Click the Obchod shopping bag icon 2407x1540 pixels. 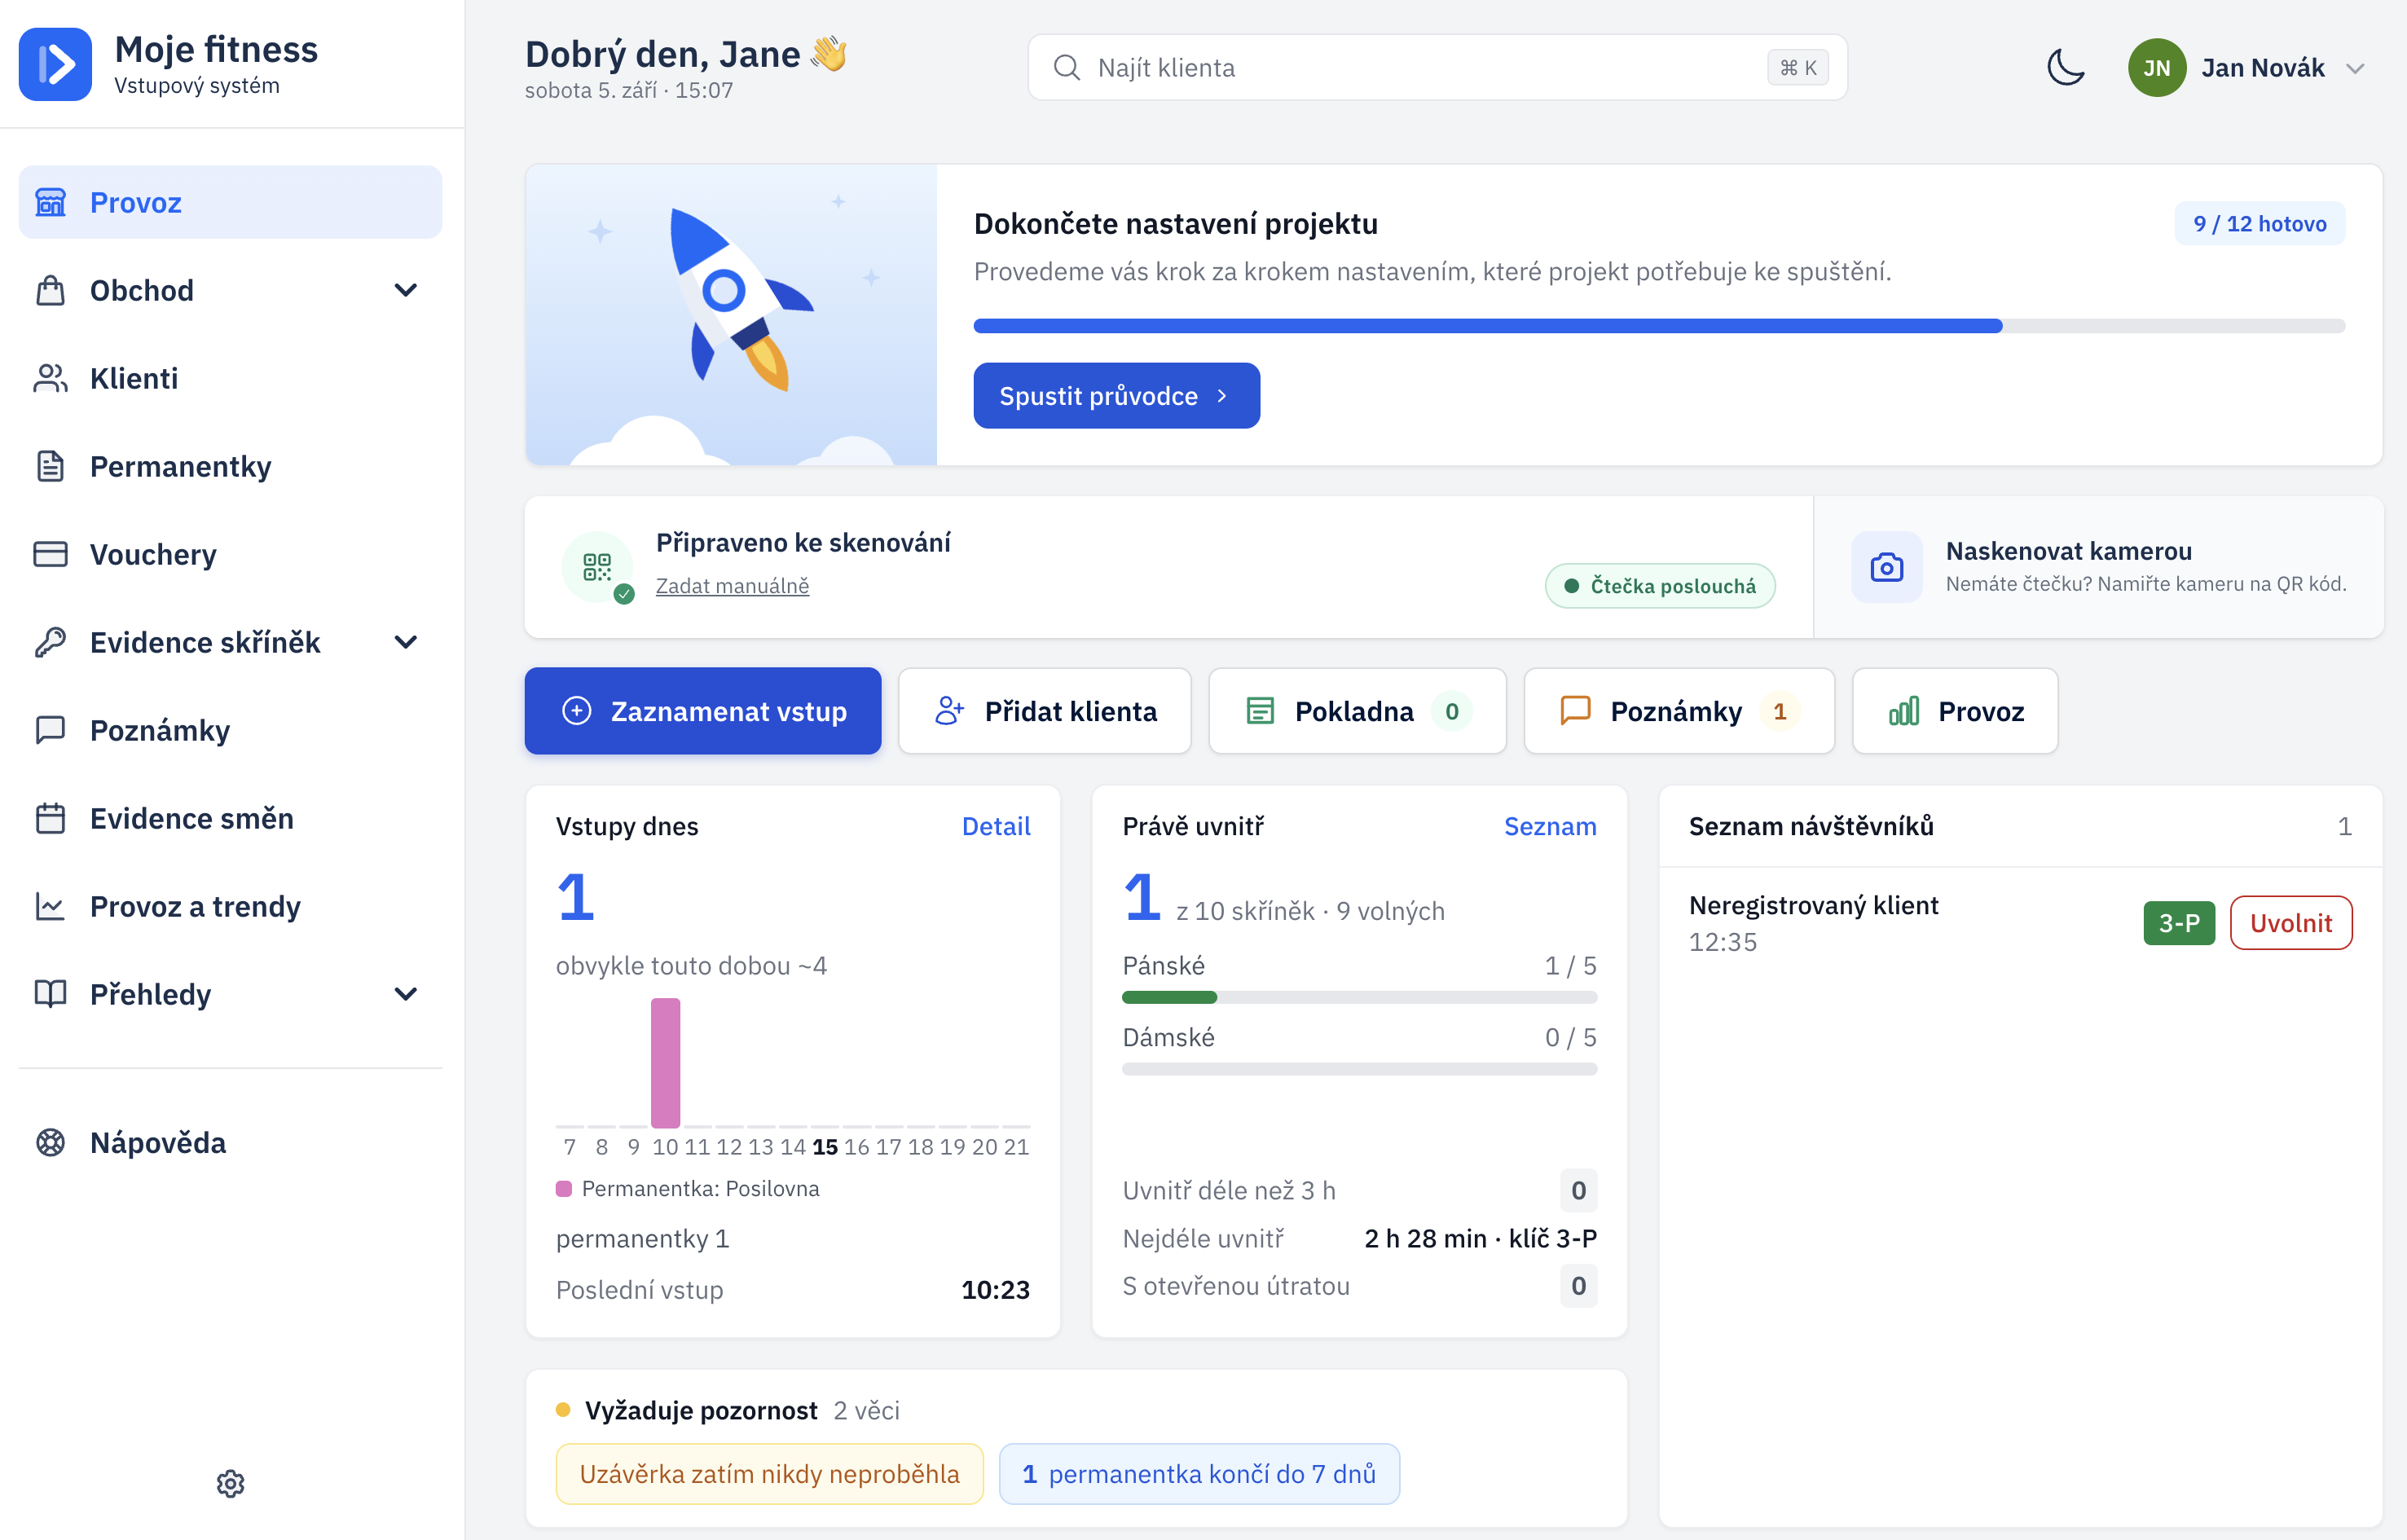pos(50,290)
